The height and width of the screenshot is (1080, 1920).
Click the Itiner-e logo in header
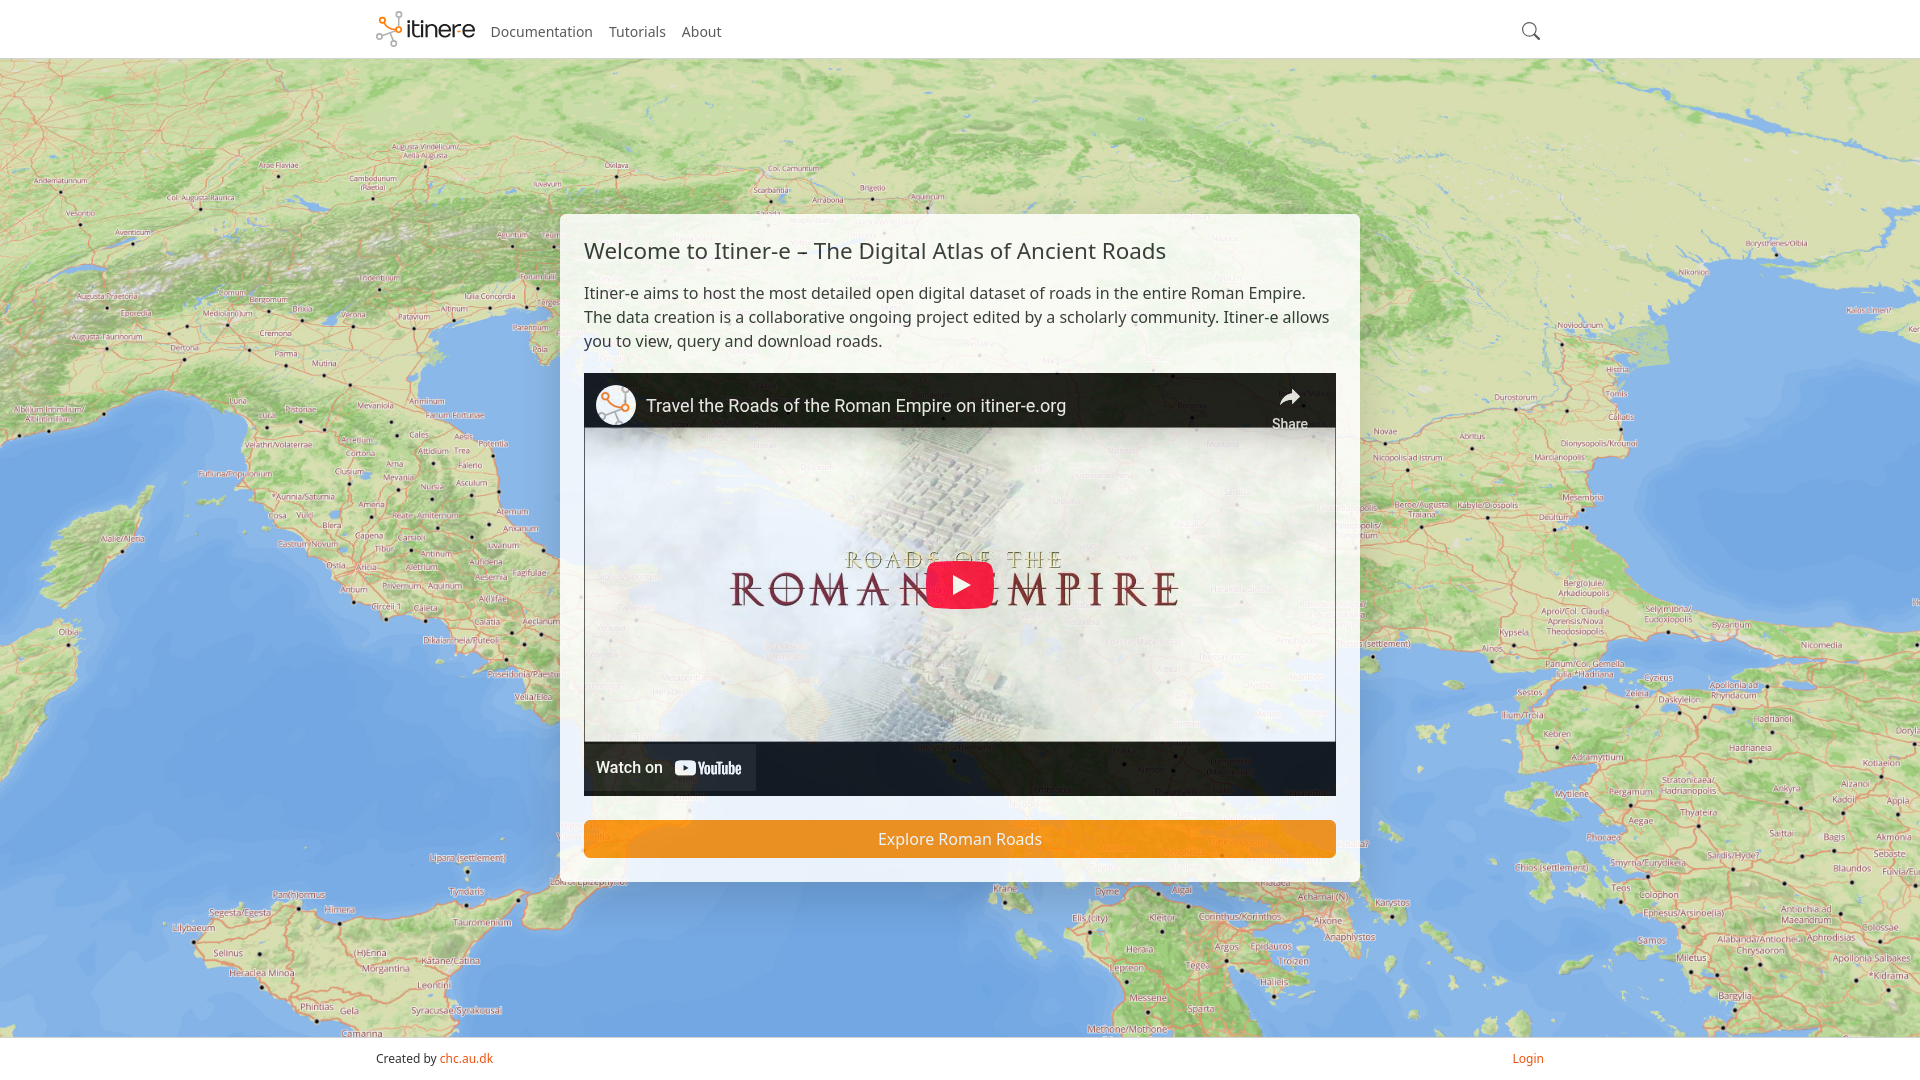pyautogui.click(x=425, y=30)
